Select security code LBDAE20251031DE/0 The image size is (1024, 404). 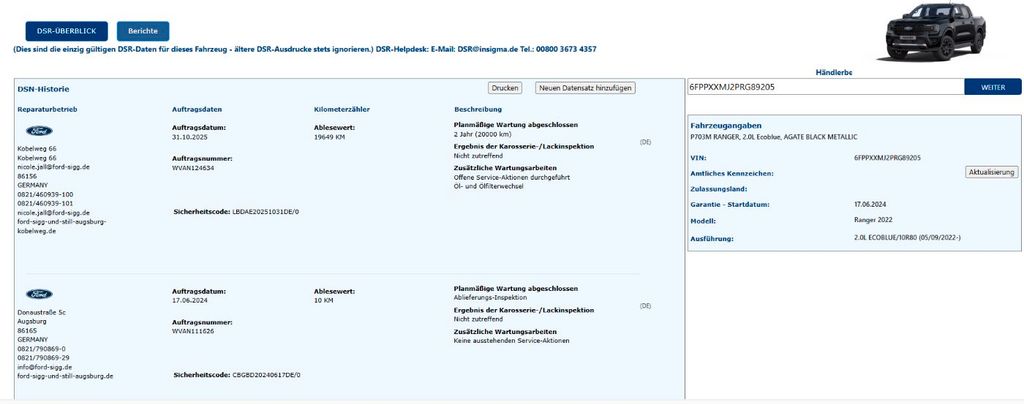266,212
